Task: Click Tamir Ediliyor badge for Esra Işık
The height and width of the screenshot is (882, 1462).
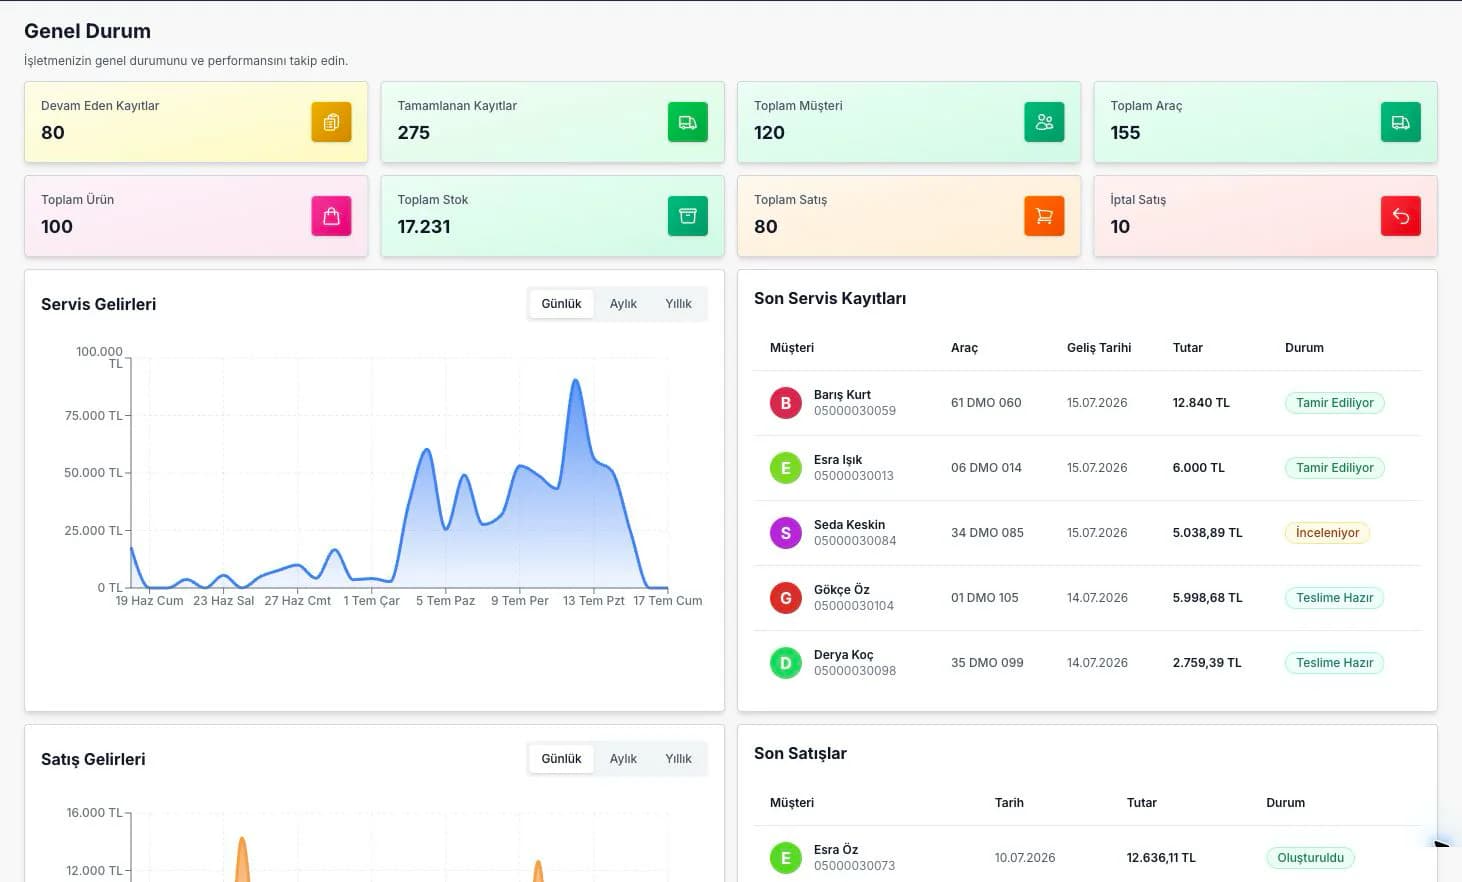Action: pos(1334,468)
